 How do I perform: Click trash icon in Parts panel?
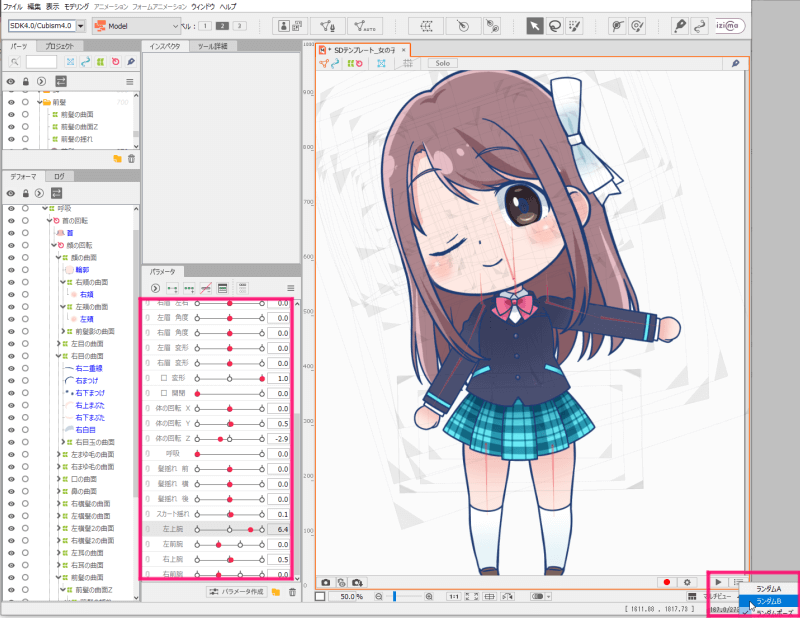click(132, 159)
